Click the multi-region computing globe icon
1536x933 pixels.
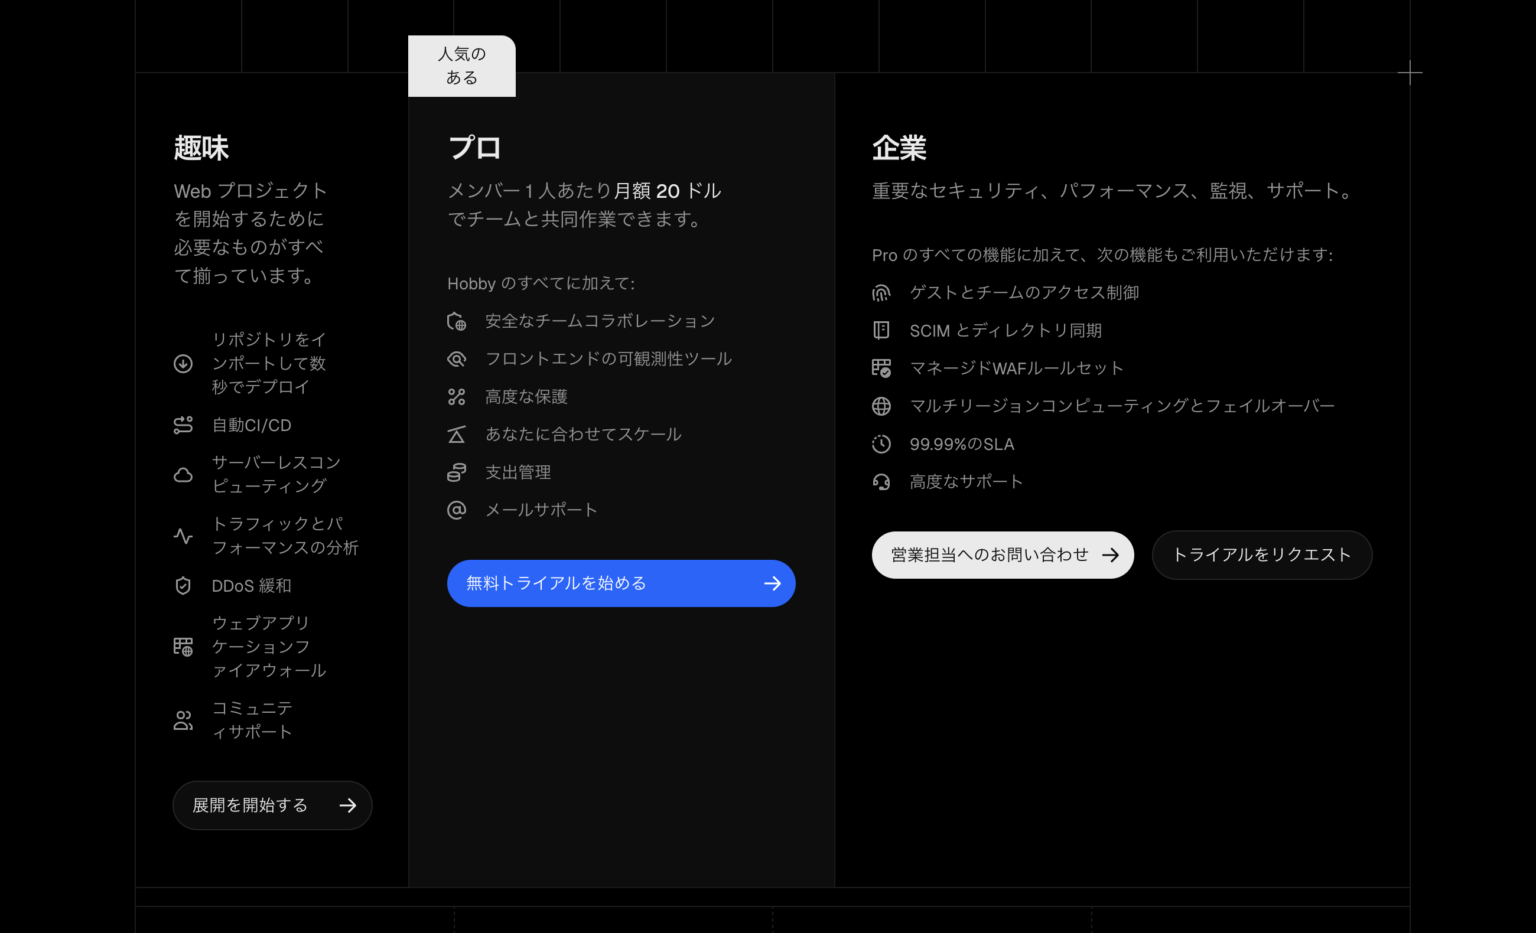click(x=882, y=406)
